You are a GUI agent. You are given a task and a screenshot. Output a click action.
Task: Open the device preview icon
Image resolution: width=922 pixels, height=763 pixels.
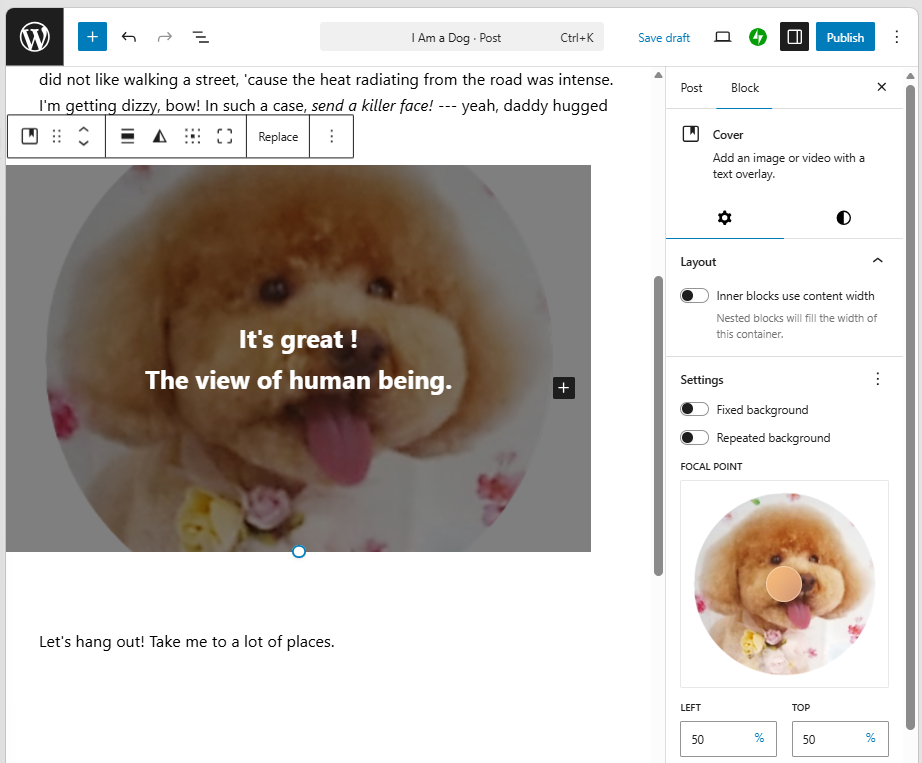point(722,37)
